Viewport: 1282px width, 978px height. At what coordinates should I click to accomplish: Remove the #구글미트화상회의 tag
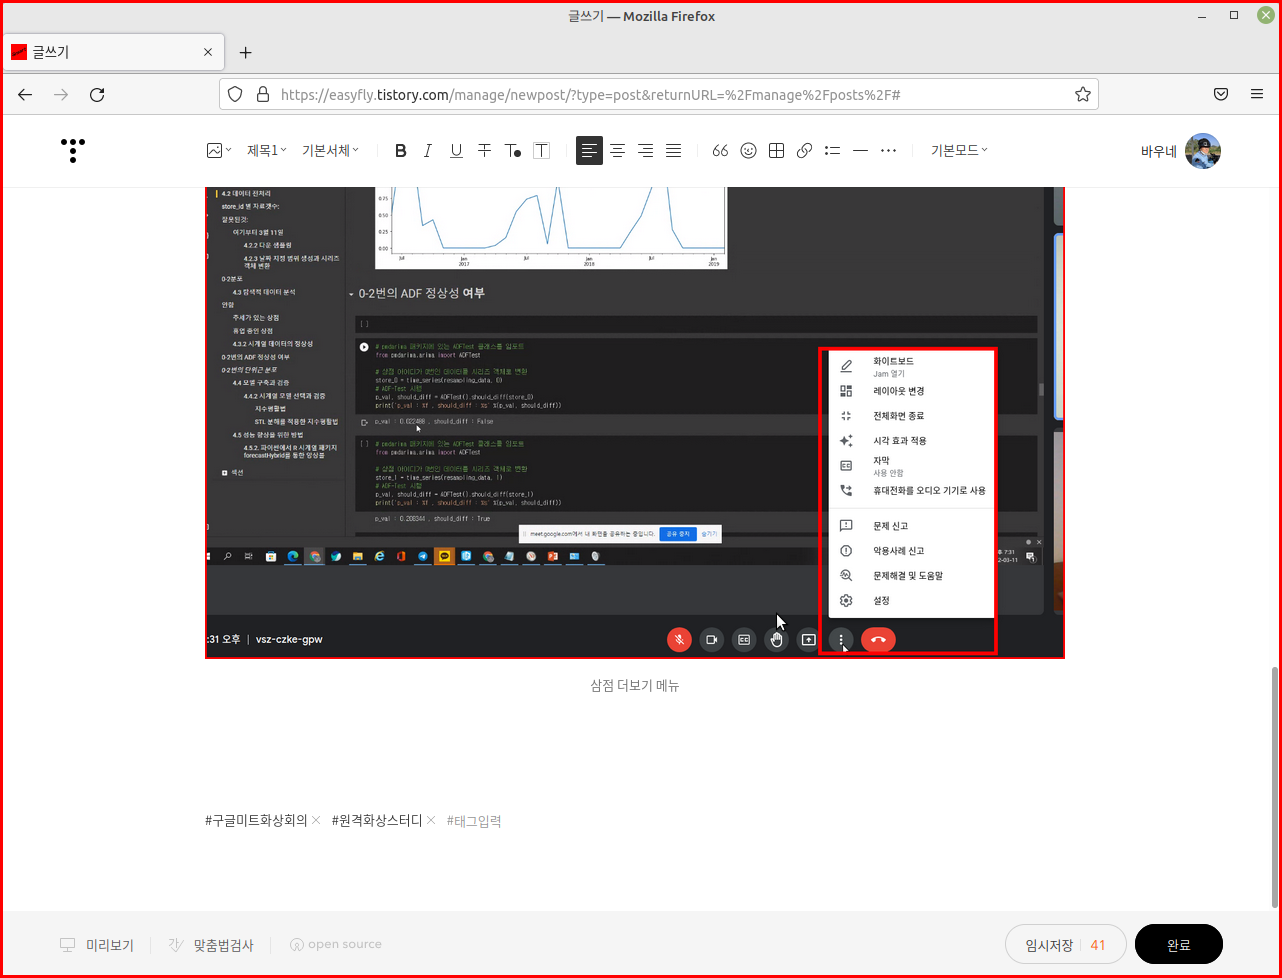316,820
